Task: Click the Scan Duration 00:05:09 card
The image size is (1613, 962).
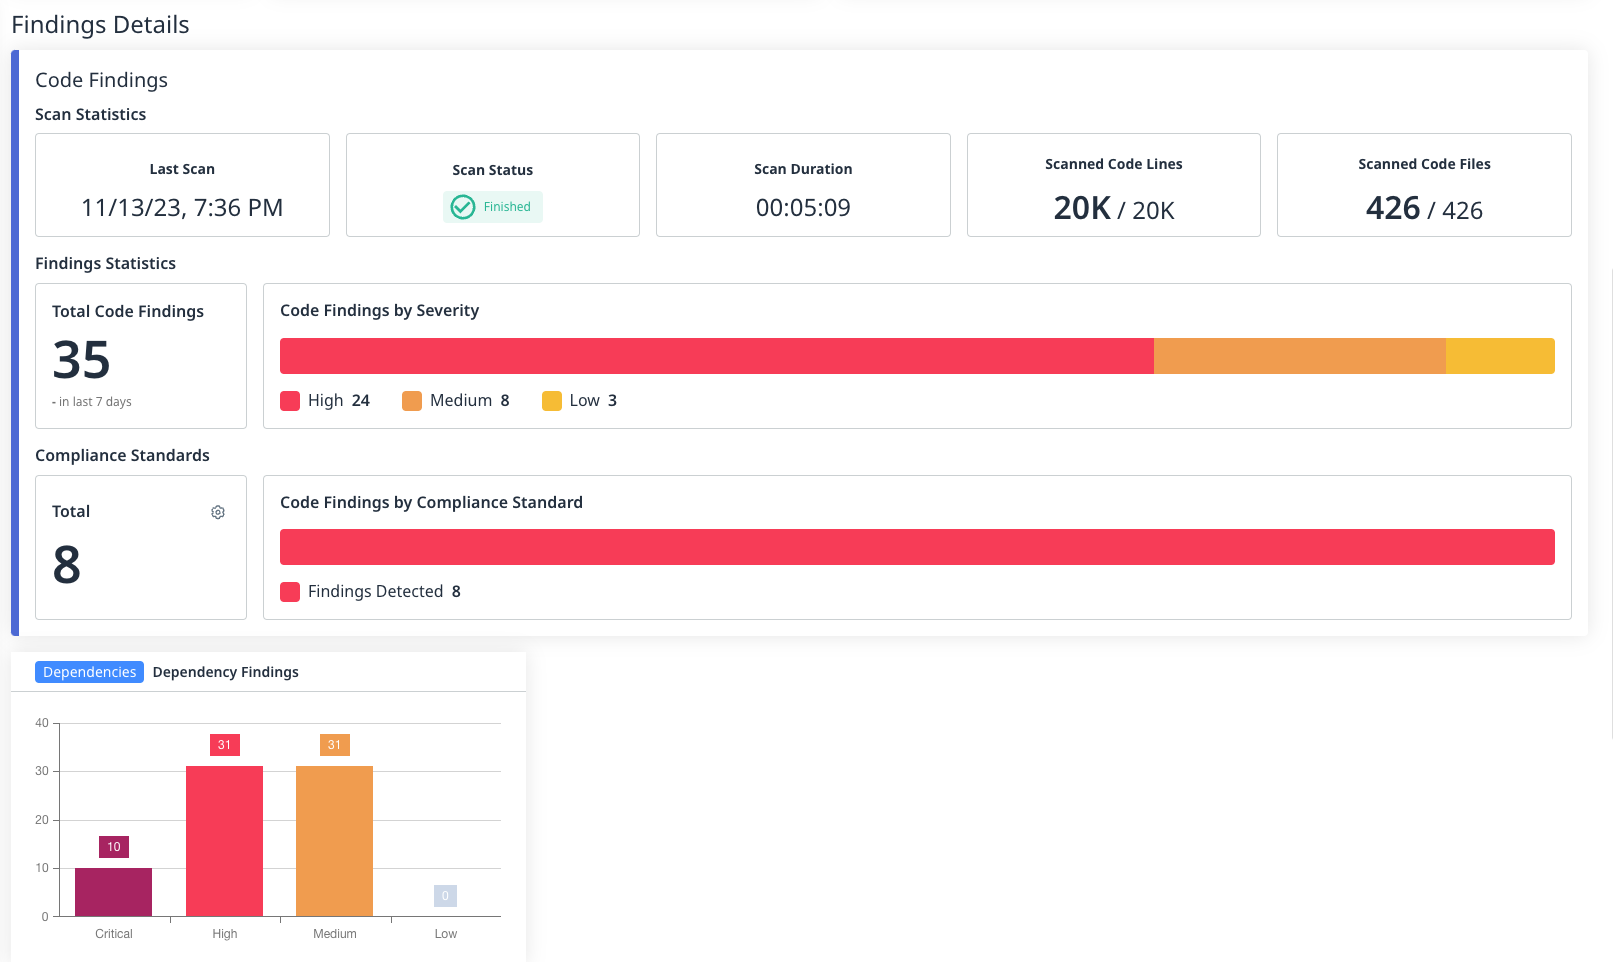Action: coord(802,185)
